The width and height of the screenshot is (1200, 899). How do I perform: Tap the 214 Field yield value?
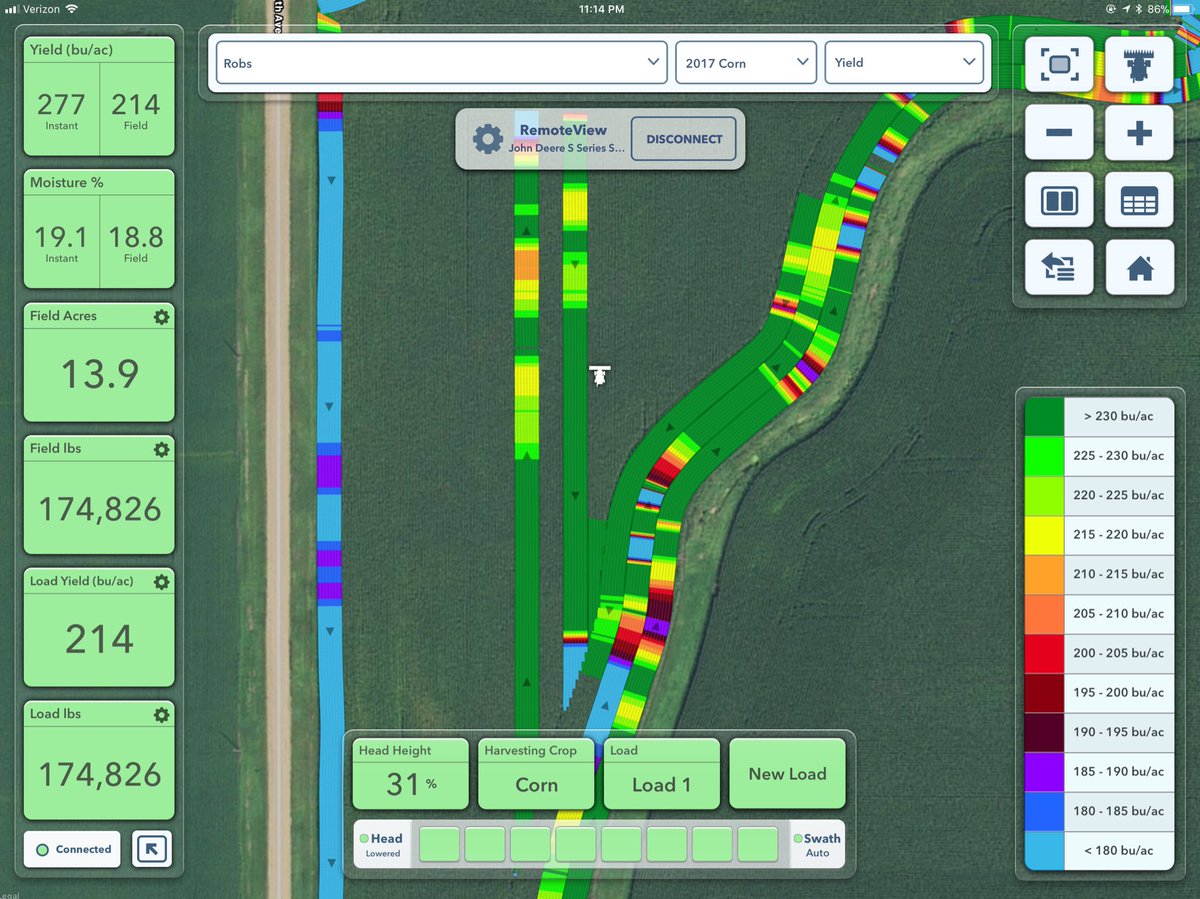click(136, 104)
